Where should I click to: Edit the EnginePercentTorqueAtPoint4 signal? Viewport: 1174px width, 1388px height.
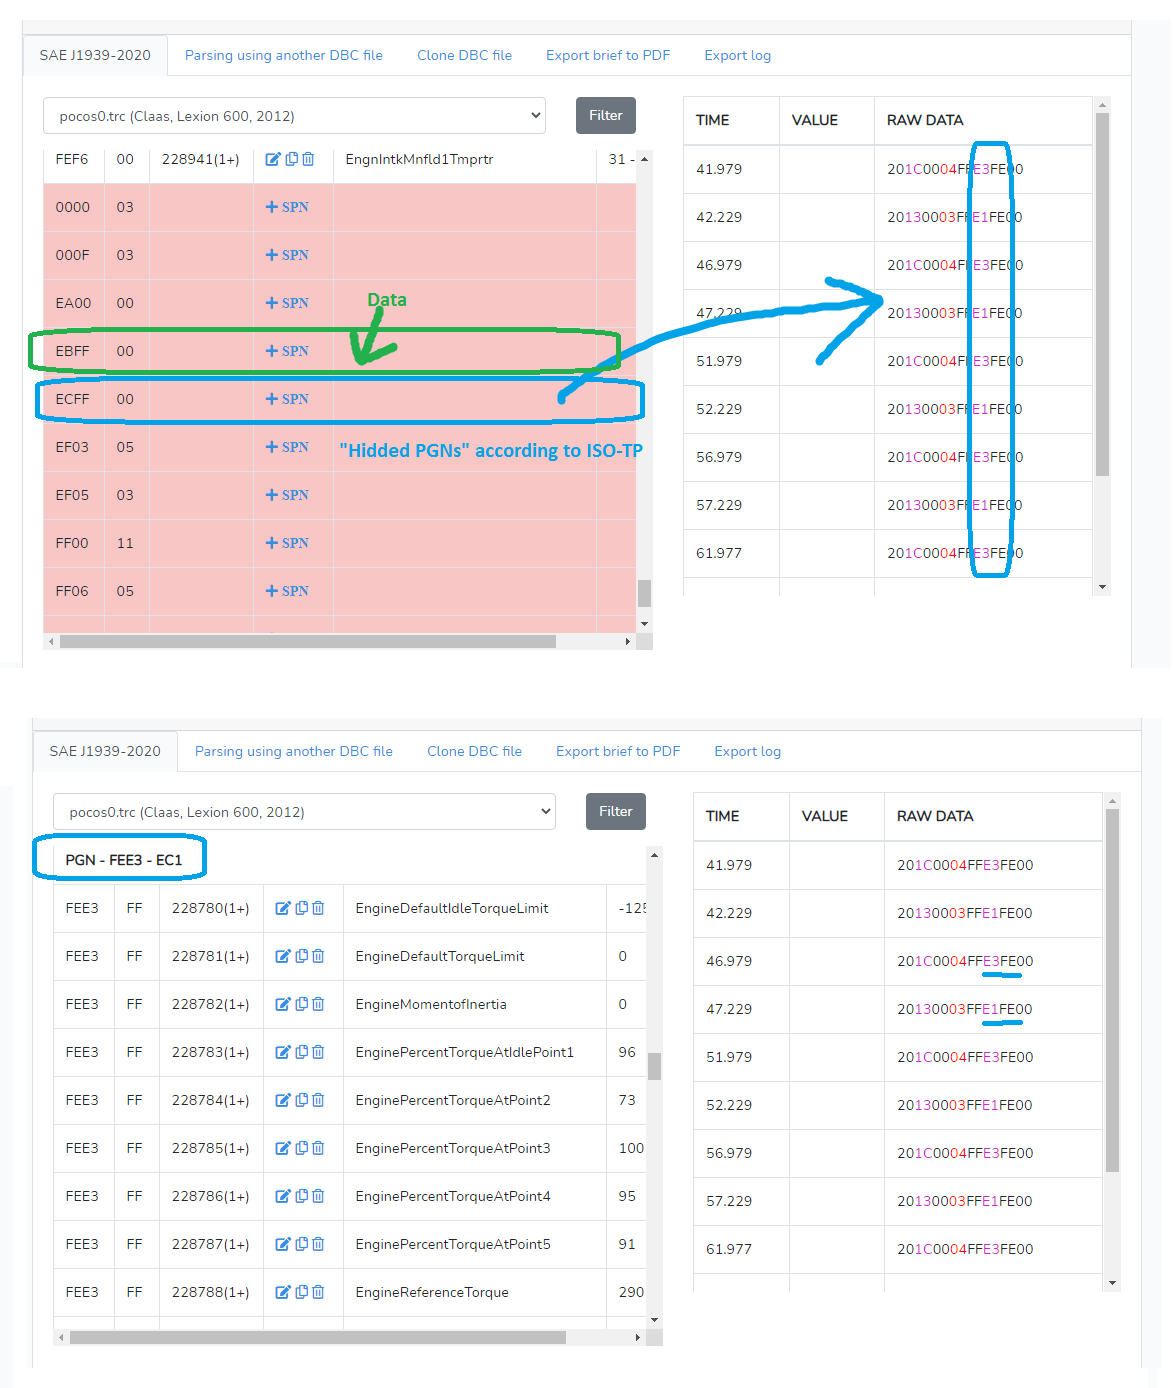click(x=283, y=1196)
